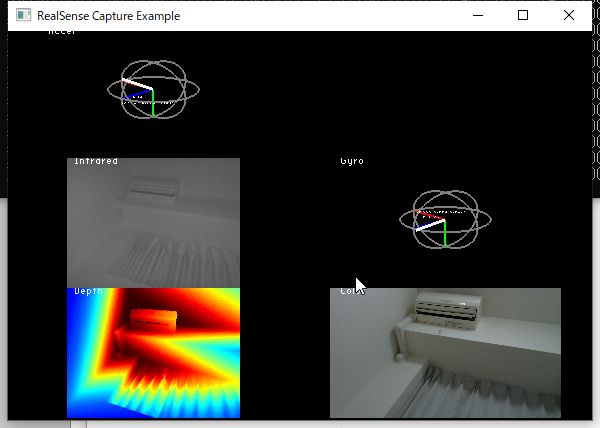Select the Infrared stream view
The width and height of the screenshot is (600, 428).
tap(153, 222)
